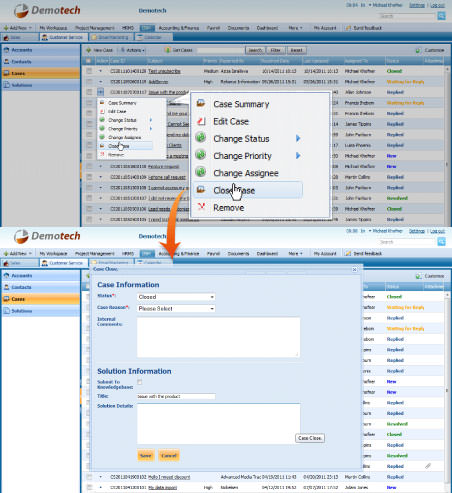The image size is (452, 493).
Task: Click the Demotech logo in the upper view
Action: [47, 10]
